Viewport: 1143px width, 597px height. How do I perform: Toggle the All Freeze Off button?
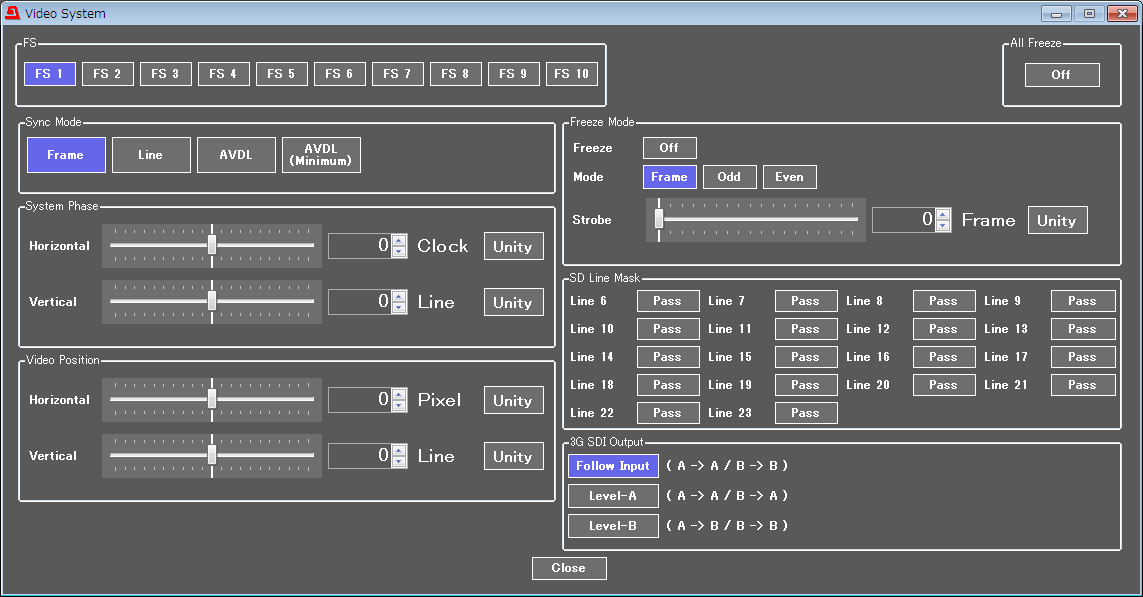[x=1061, y=75]
